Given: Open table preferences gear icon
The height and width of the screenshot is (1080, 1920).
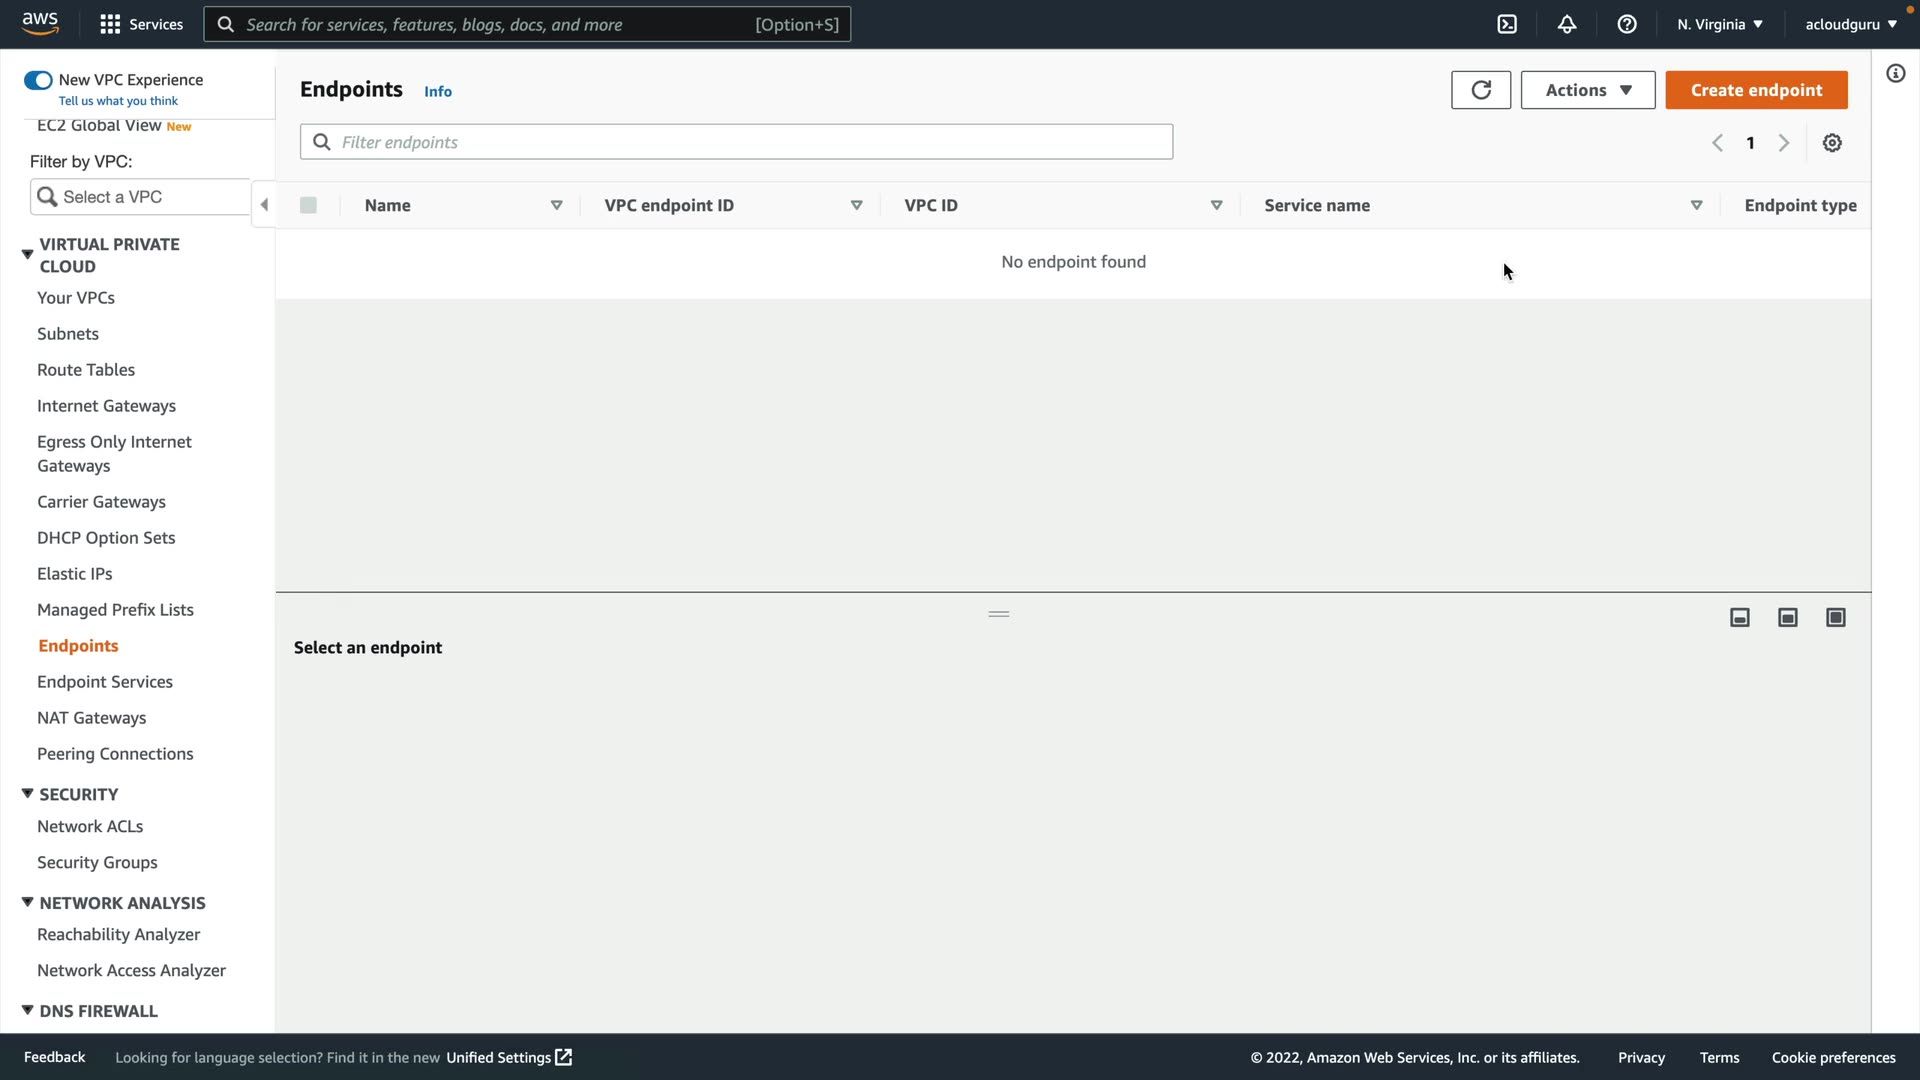Looking at the screenshot, I should [1832, 143].
